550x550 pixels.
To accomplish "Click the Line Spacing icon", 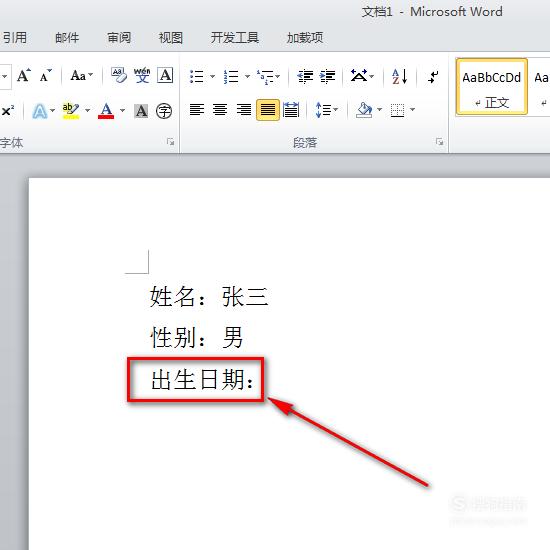I will tap(323, 110).
